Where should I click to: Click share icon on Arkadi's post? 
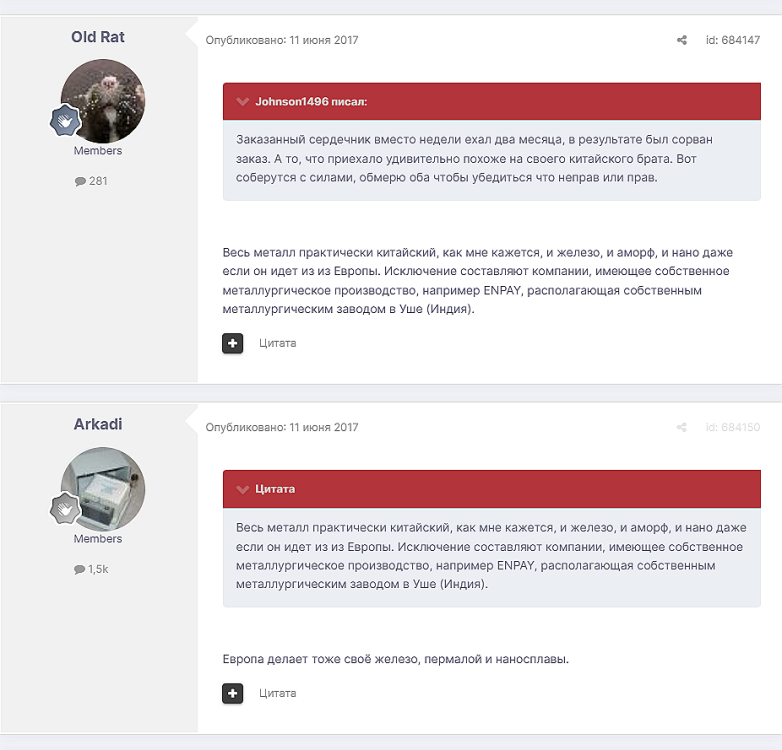[x=682, y=428]
